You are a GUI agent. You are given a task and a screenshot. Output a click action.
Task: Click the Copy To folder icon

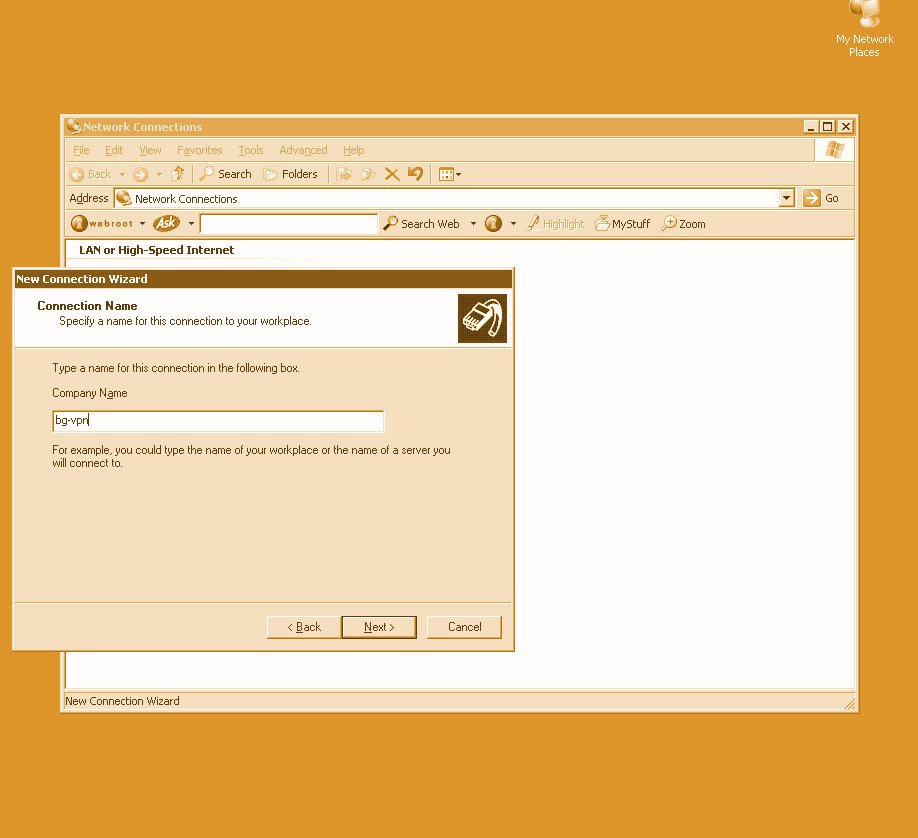click(368, 174)
